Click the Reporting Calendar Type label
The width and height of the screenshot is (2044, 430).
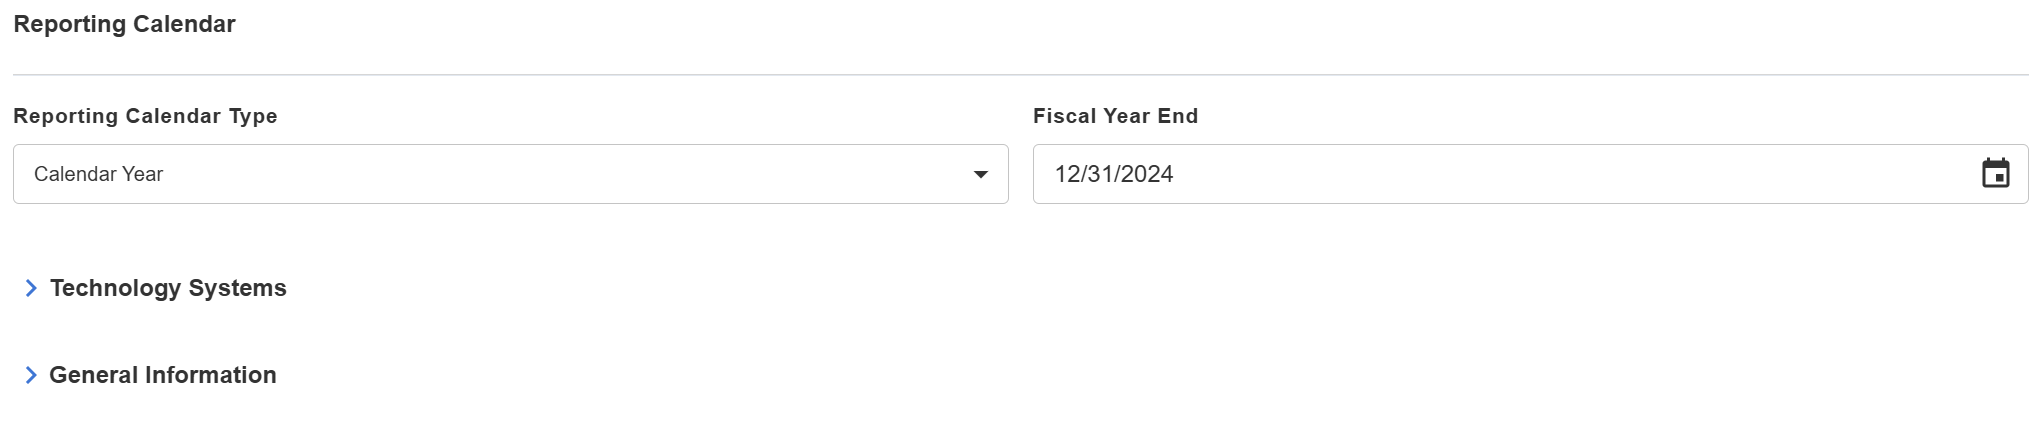(x=145, y=116)
